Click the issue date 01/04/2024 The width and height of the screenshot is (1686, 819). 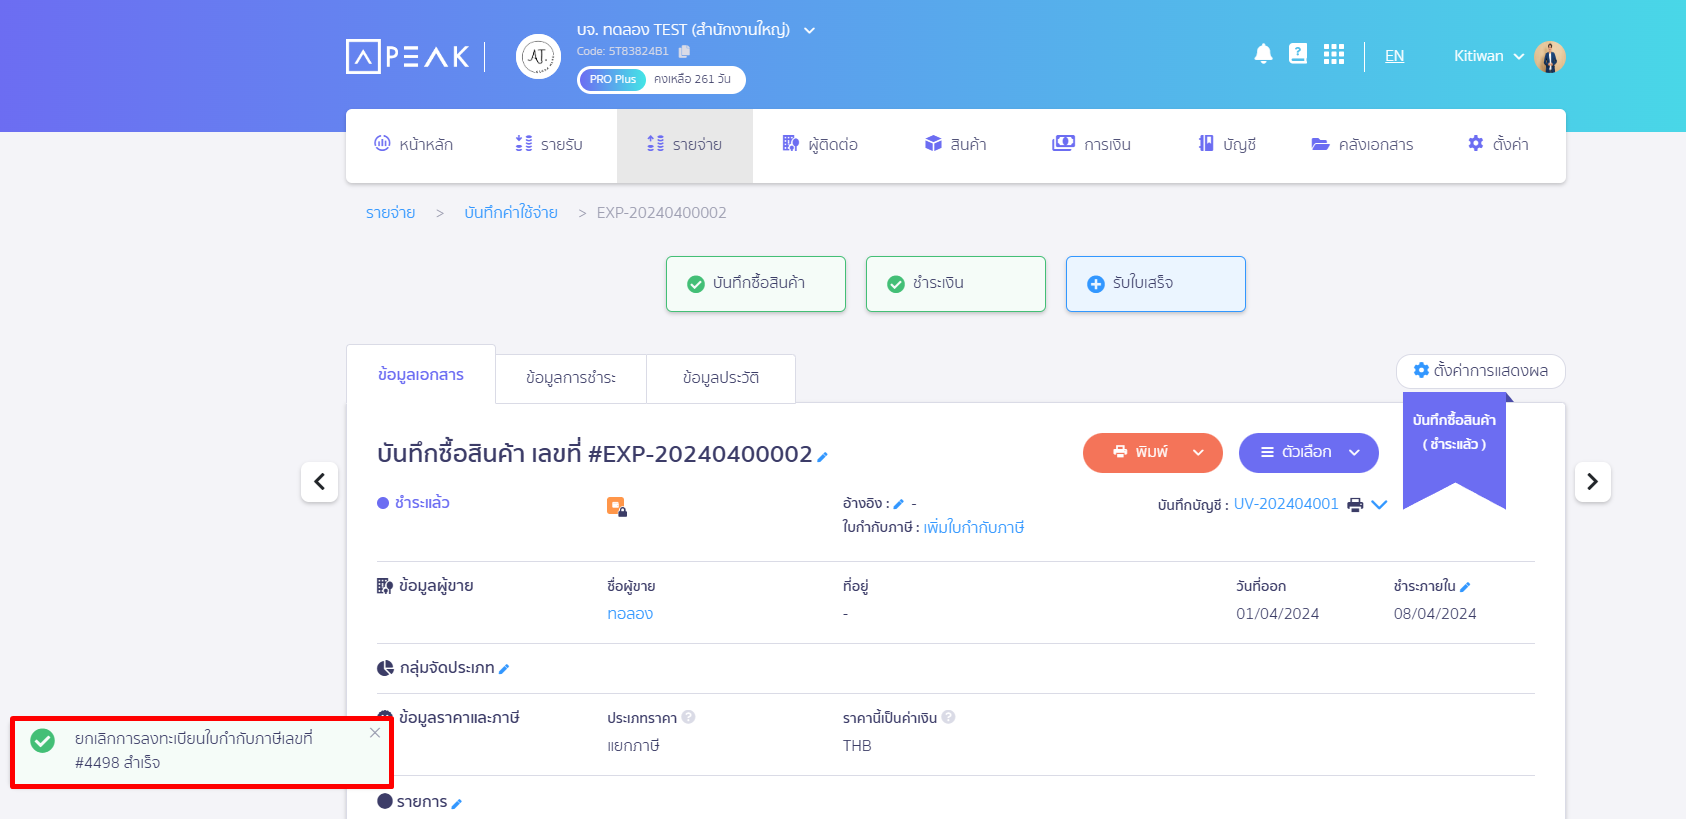click(1278, 614)
